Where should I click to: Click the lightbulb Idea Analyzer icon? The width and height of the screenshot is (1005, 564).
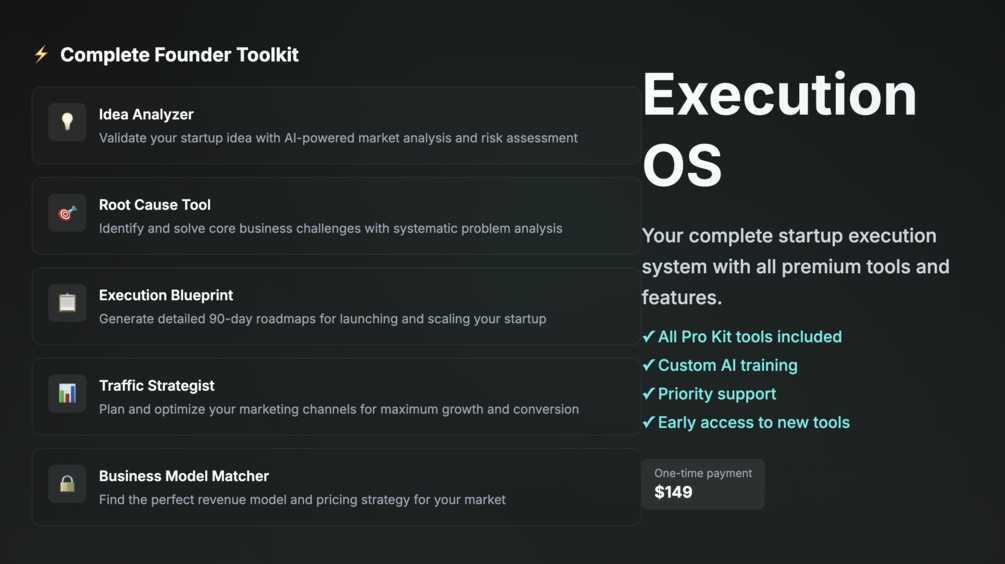point(67,122)
